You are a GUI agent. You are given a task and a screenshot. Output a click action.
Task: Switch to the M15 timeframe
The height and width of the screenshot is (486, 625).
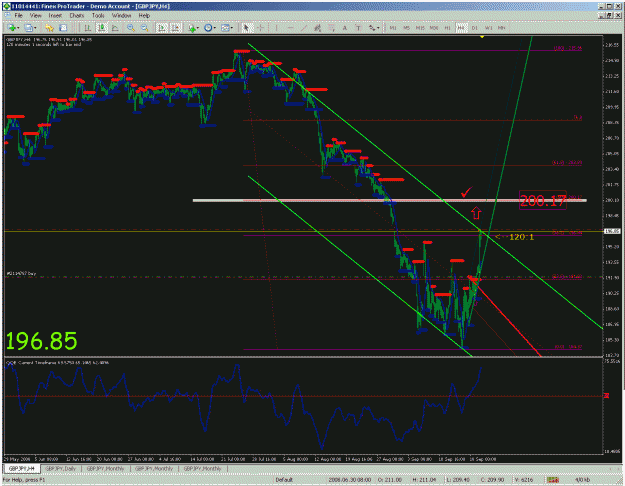pyautogui.click(x=420, y=28)
